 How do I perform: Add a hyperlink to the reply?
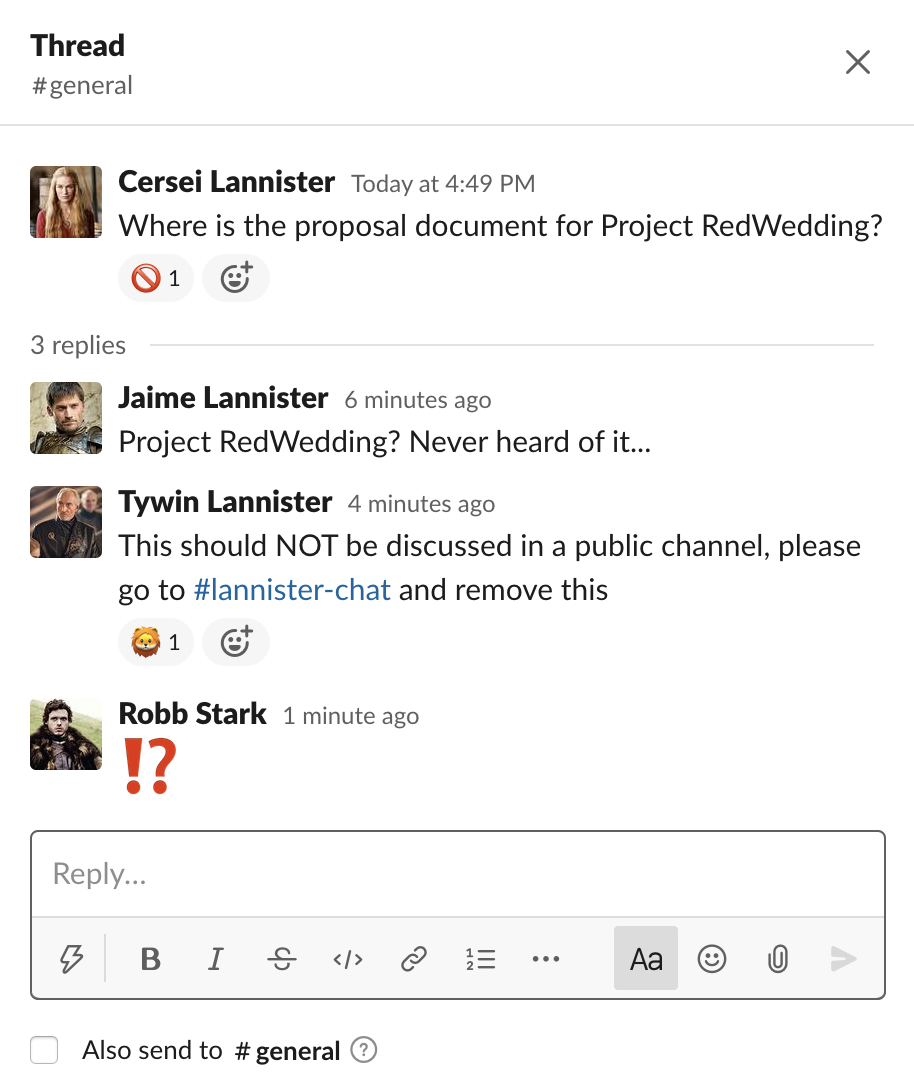[x=414, y=960]
